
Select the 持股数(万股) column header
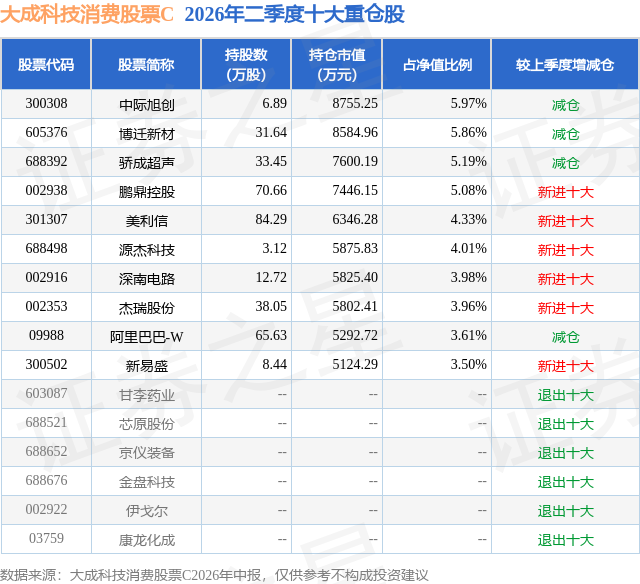point(246,64)
